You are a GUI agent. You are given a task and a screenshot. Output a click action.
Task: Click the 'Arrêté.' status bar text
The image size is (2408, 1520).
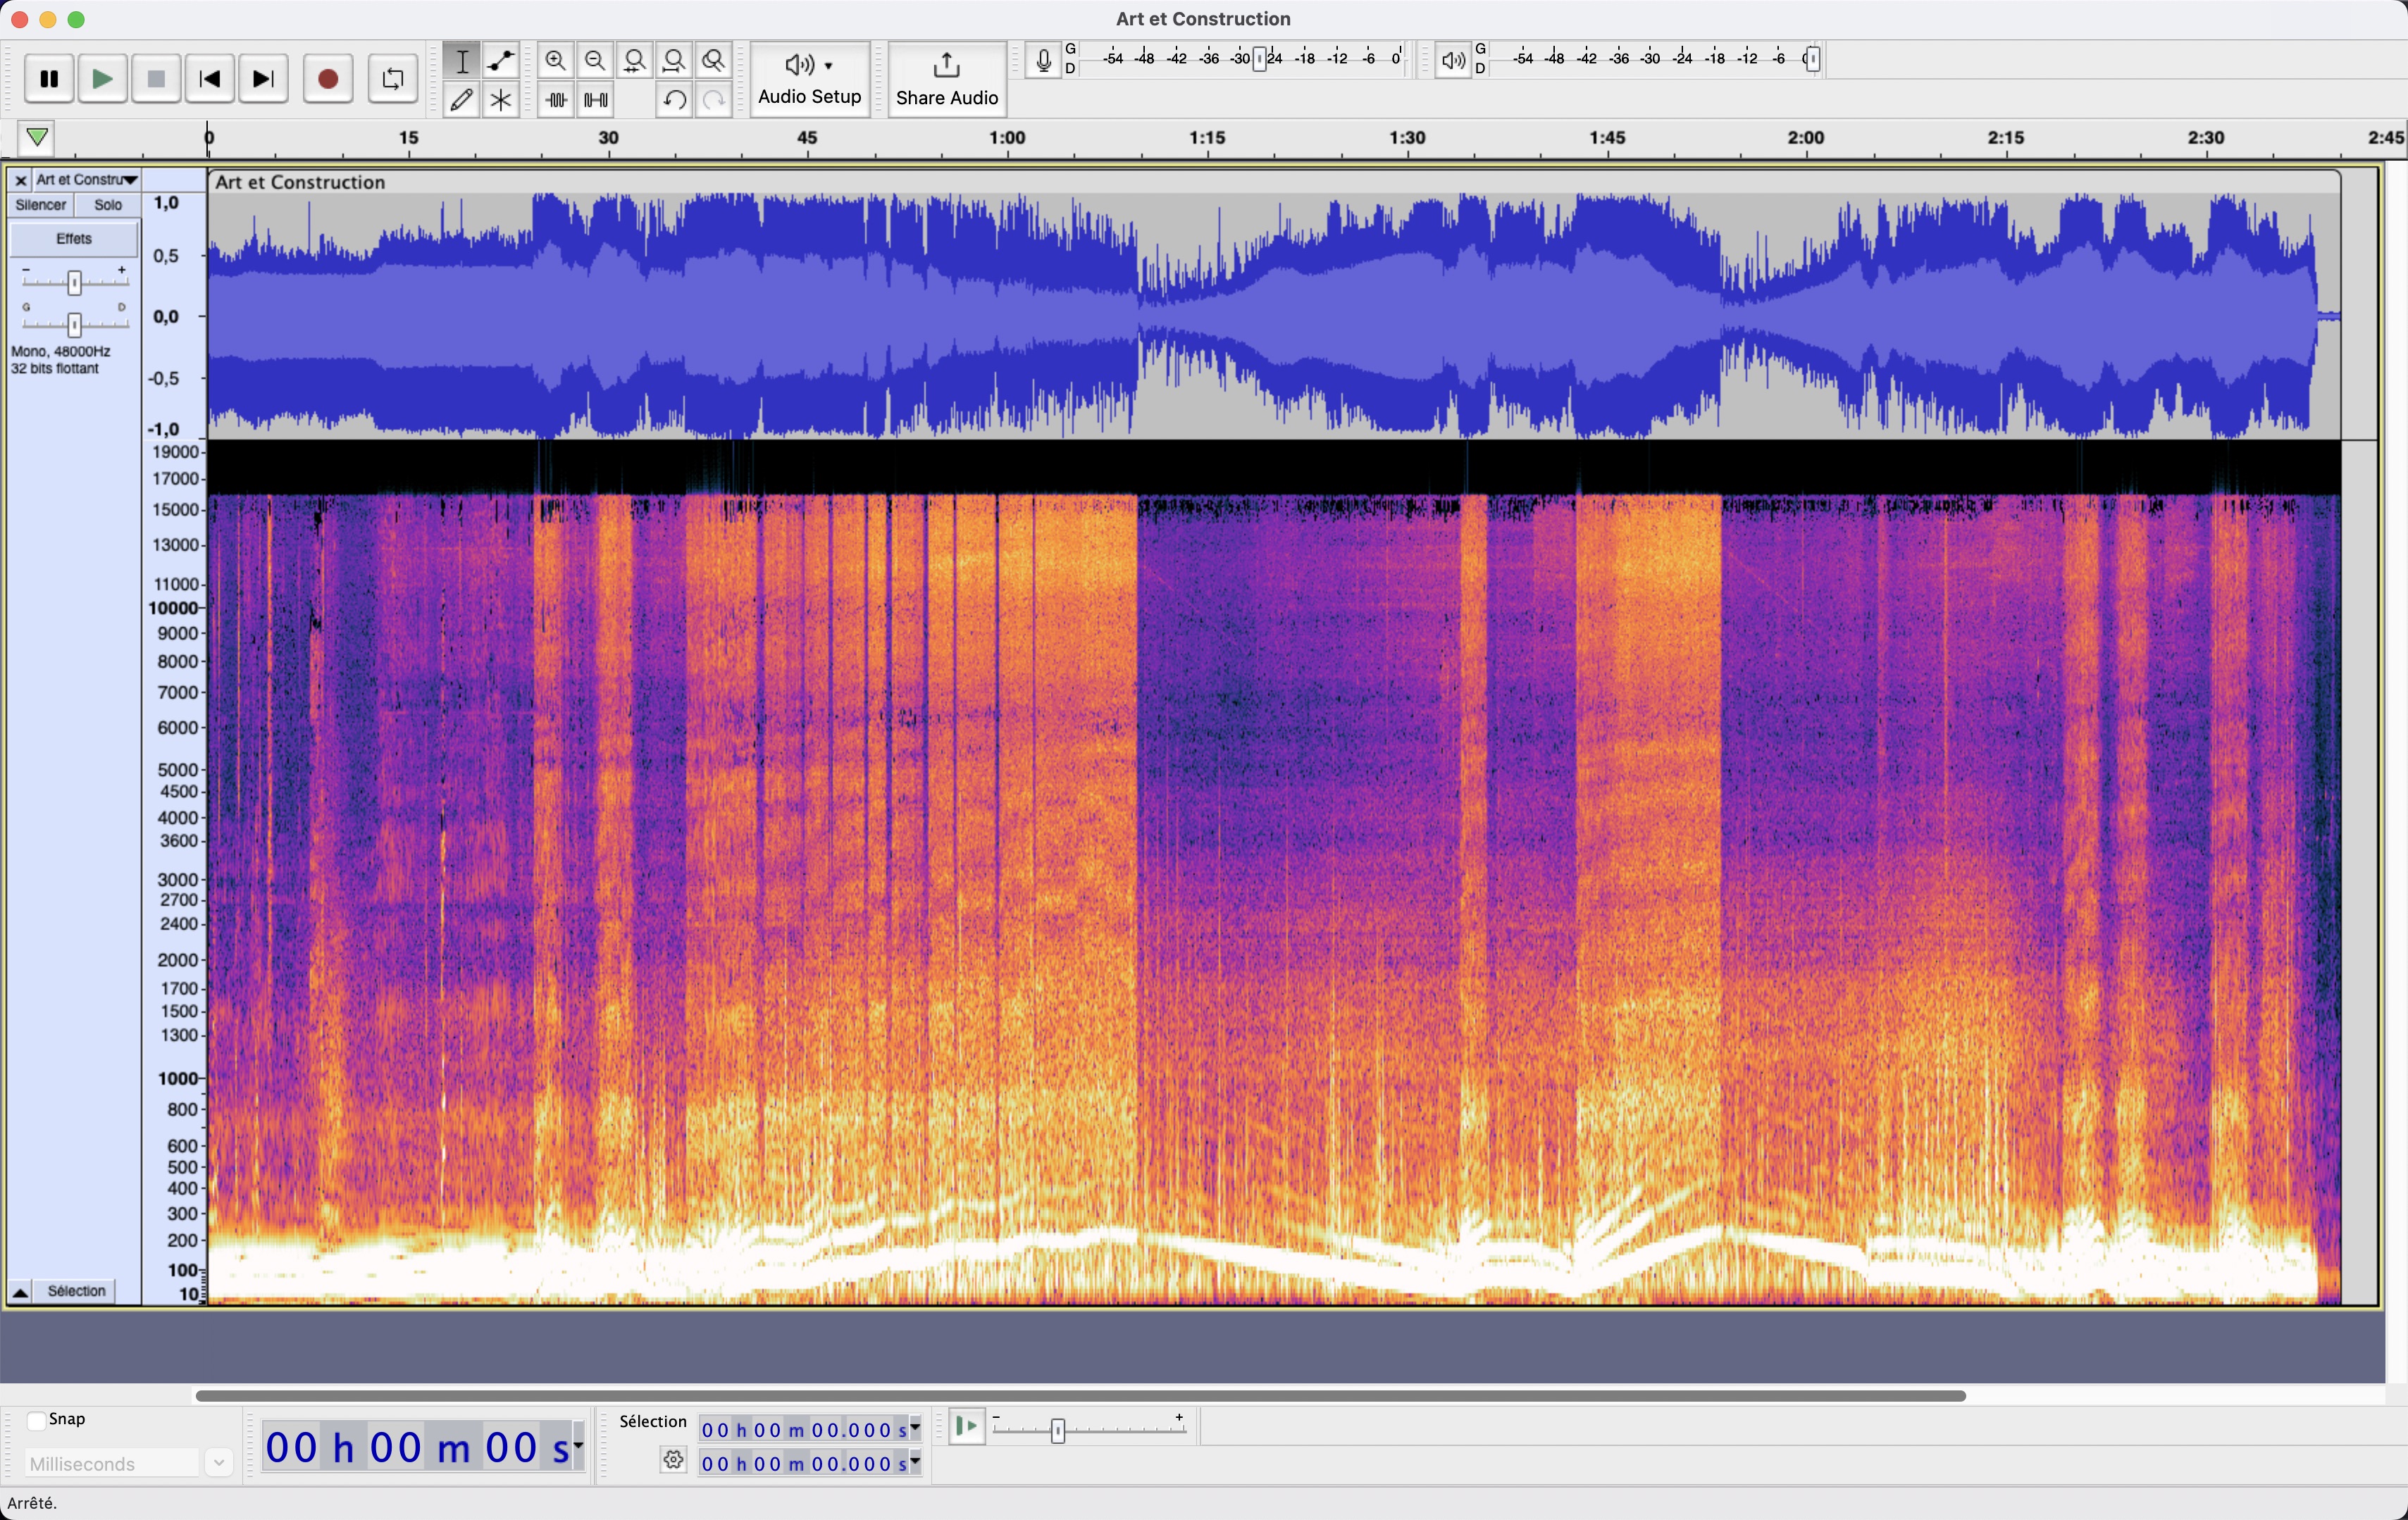tap(33, 1504)
